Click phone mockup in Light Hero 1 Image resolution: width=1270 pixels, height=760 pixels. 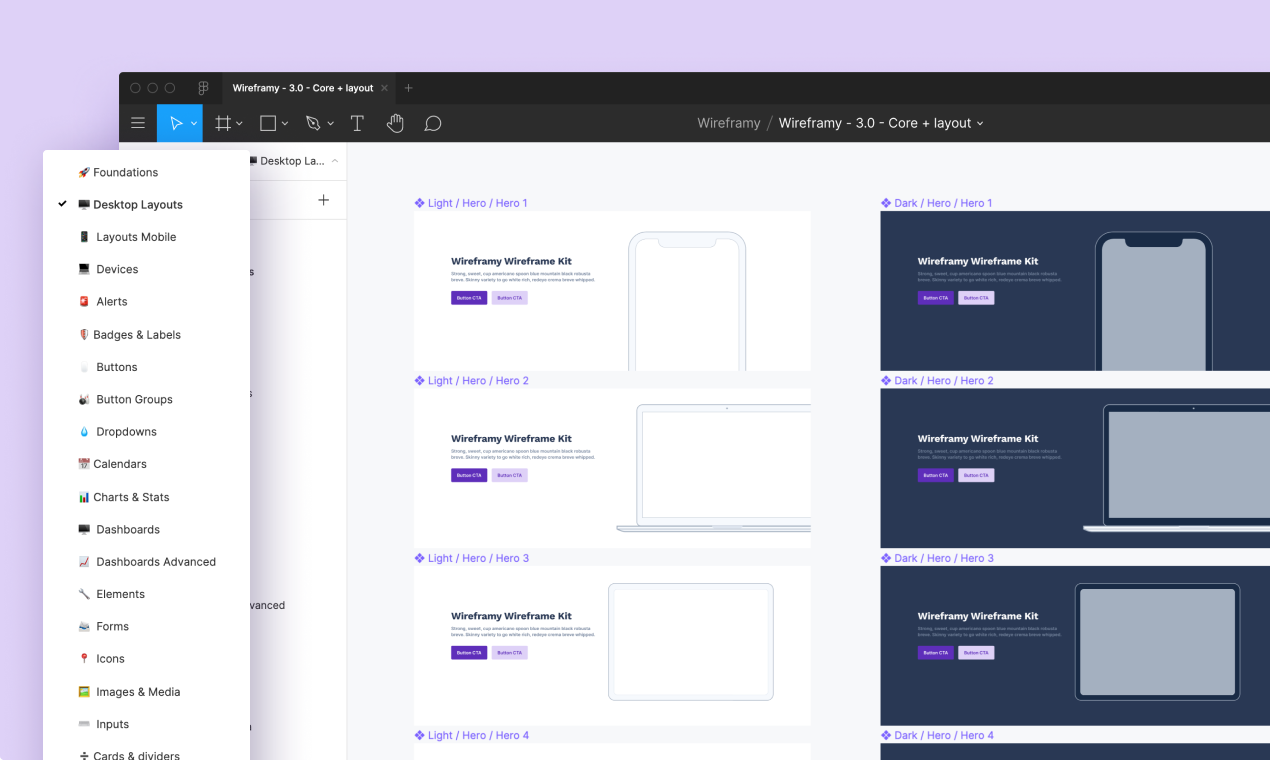pos(687,301)
